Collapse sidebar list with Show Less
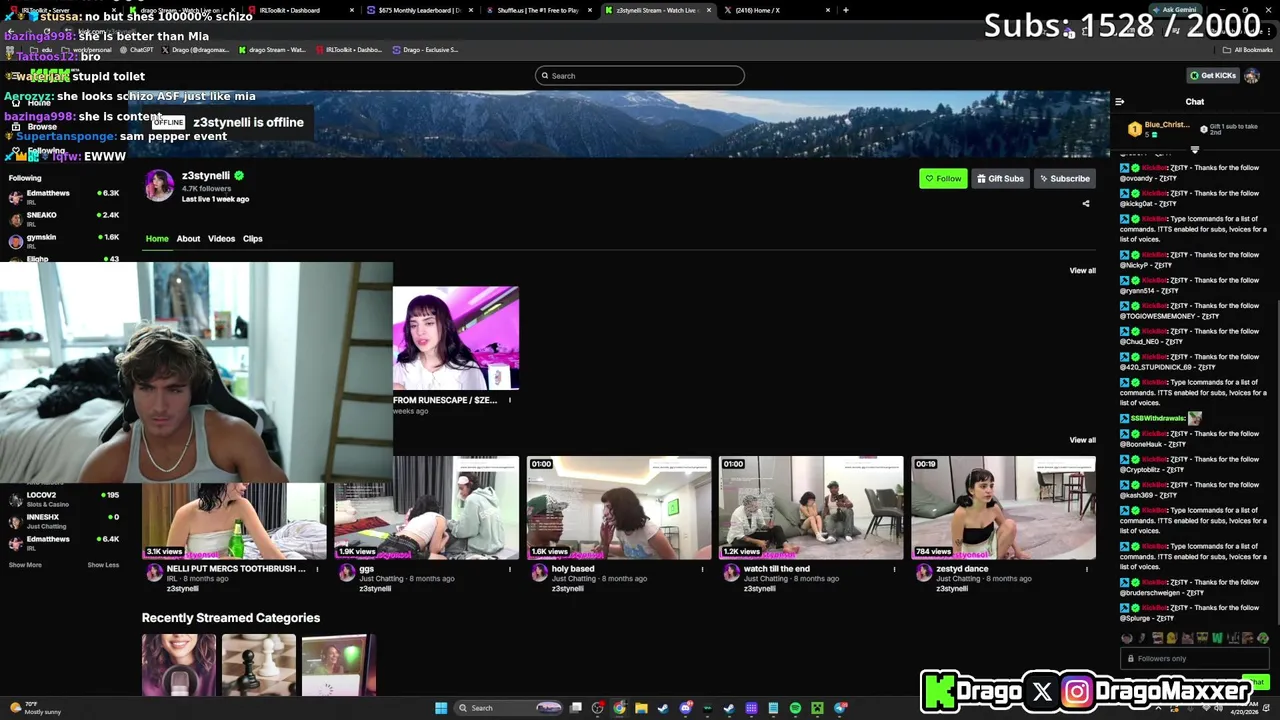The width and height of the screenshot is (1280, 720). coord(103,565)
